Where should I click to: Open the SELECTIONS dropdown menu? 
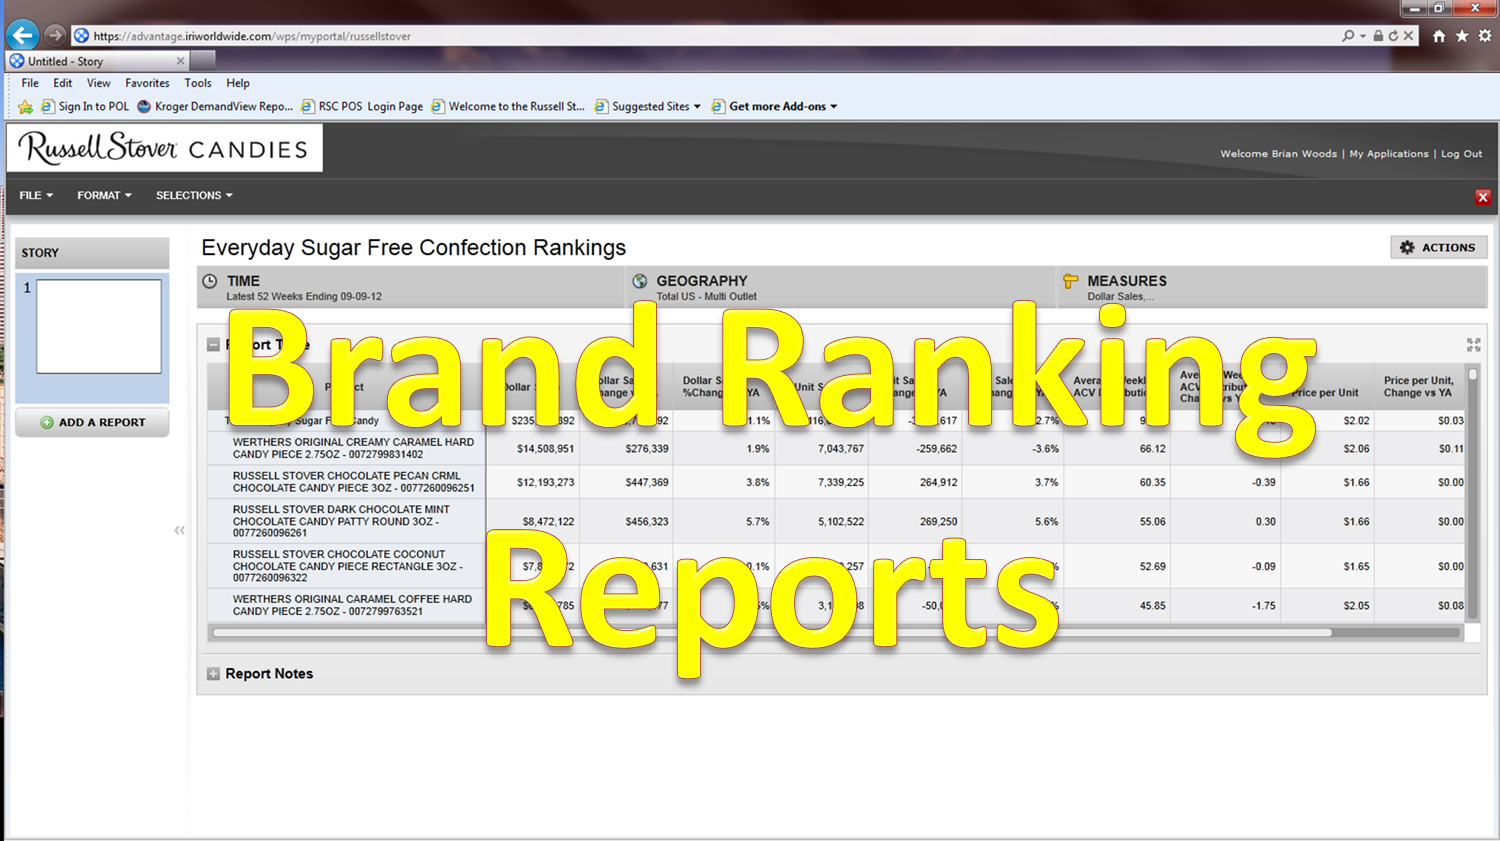(x=194, y=196)
